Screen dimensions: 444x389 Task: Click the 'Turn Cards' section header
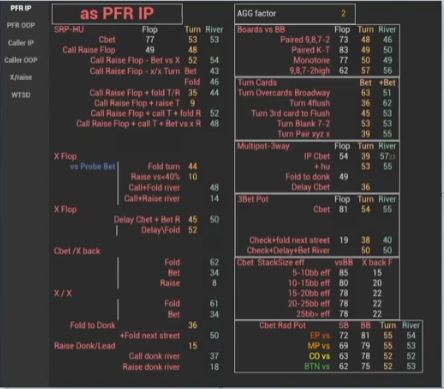pos(257,82)
